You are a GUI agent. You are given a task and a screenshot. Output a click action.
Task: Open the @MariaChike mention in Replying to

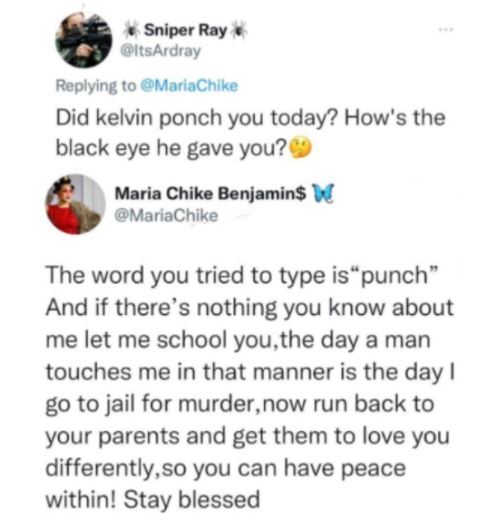(189, 86)
